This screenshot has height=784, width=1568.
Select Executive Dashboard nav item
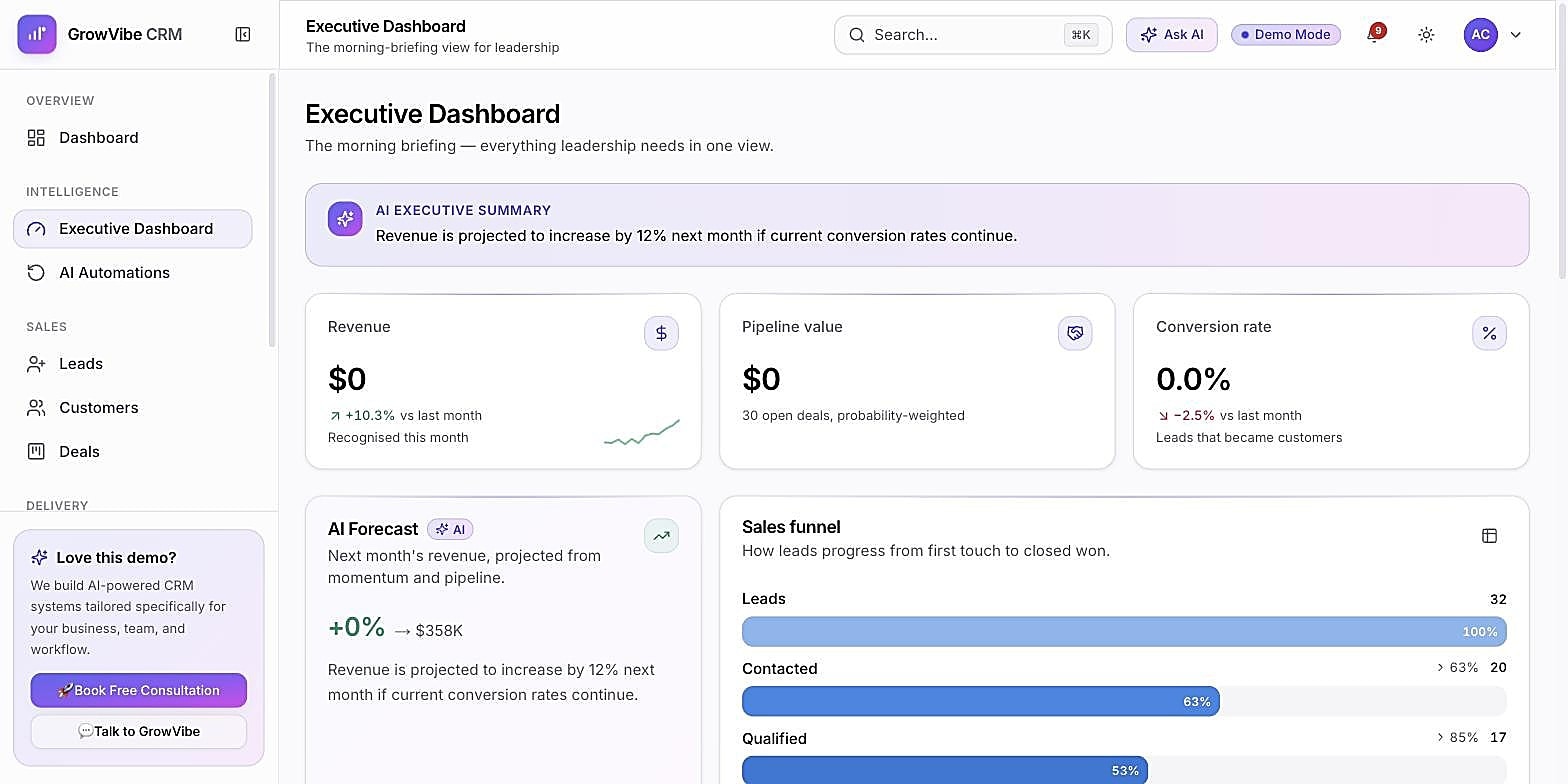point(133,229)
